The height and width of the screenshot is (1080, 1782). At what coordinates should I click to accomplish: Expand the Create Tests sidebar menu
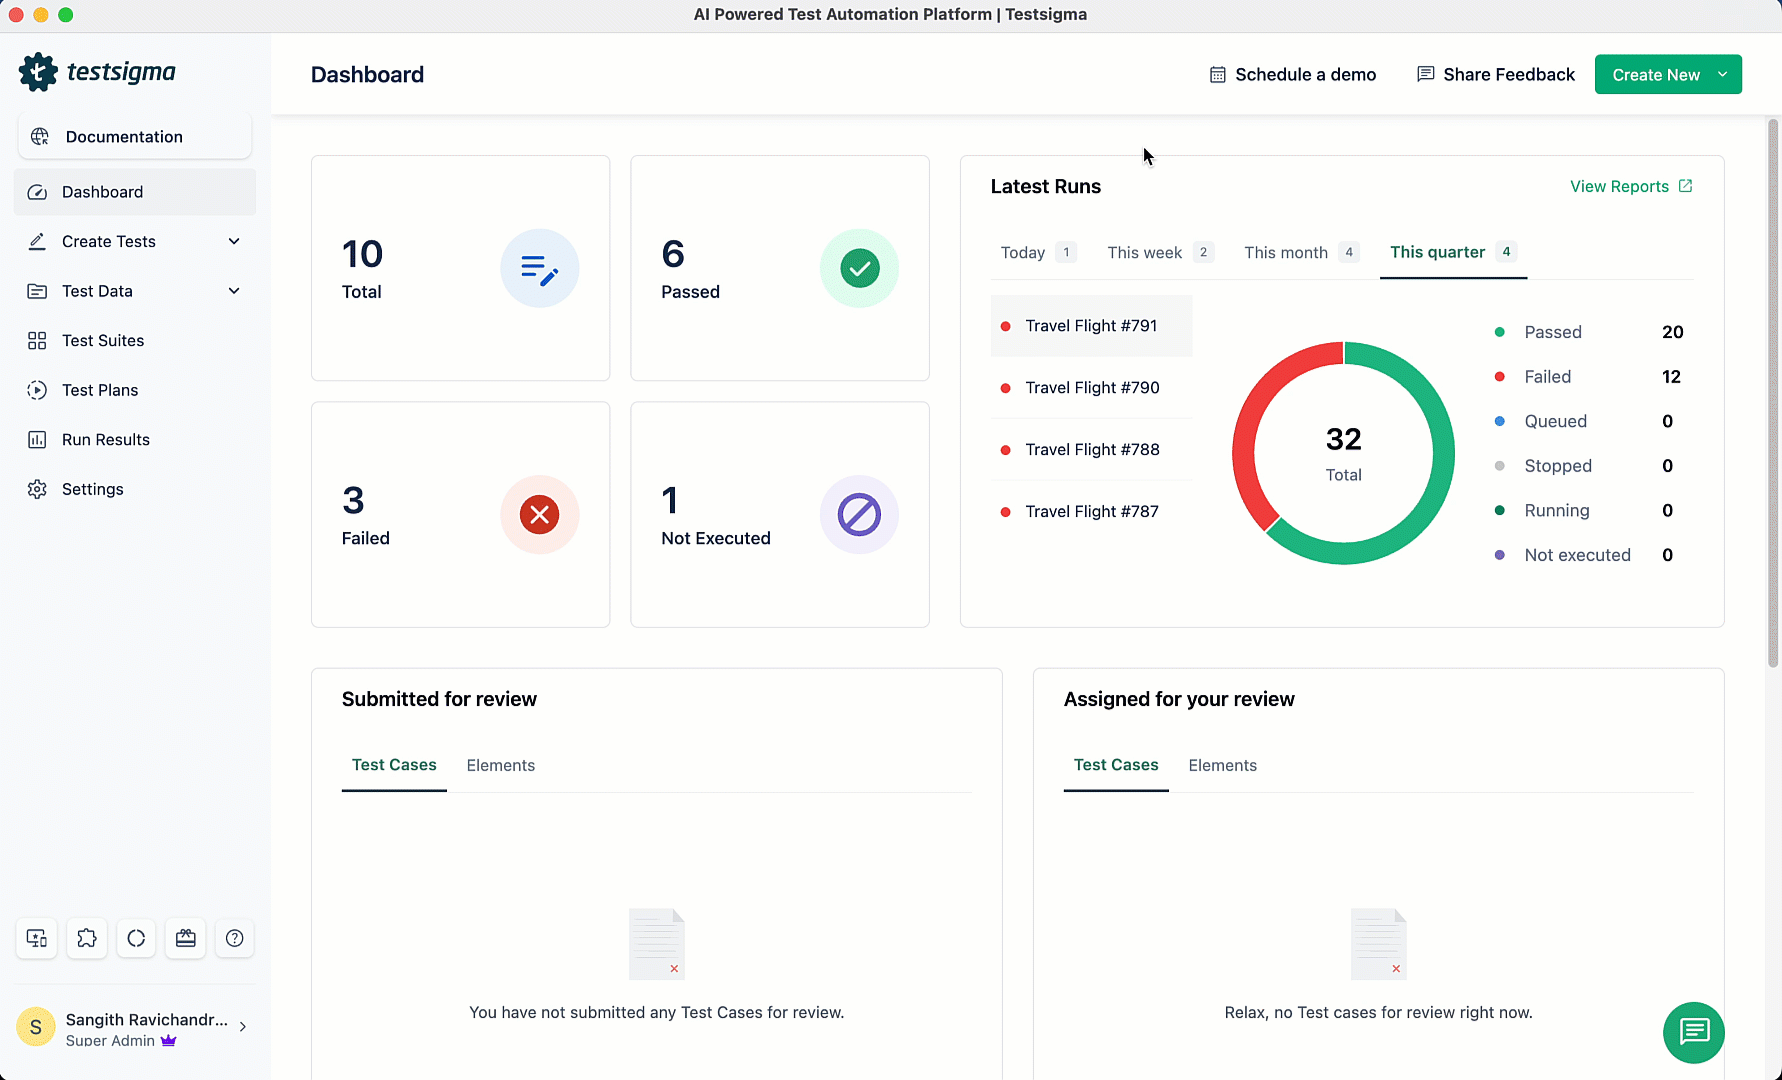point(233,241)
